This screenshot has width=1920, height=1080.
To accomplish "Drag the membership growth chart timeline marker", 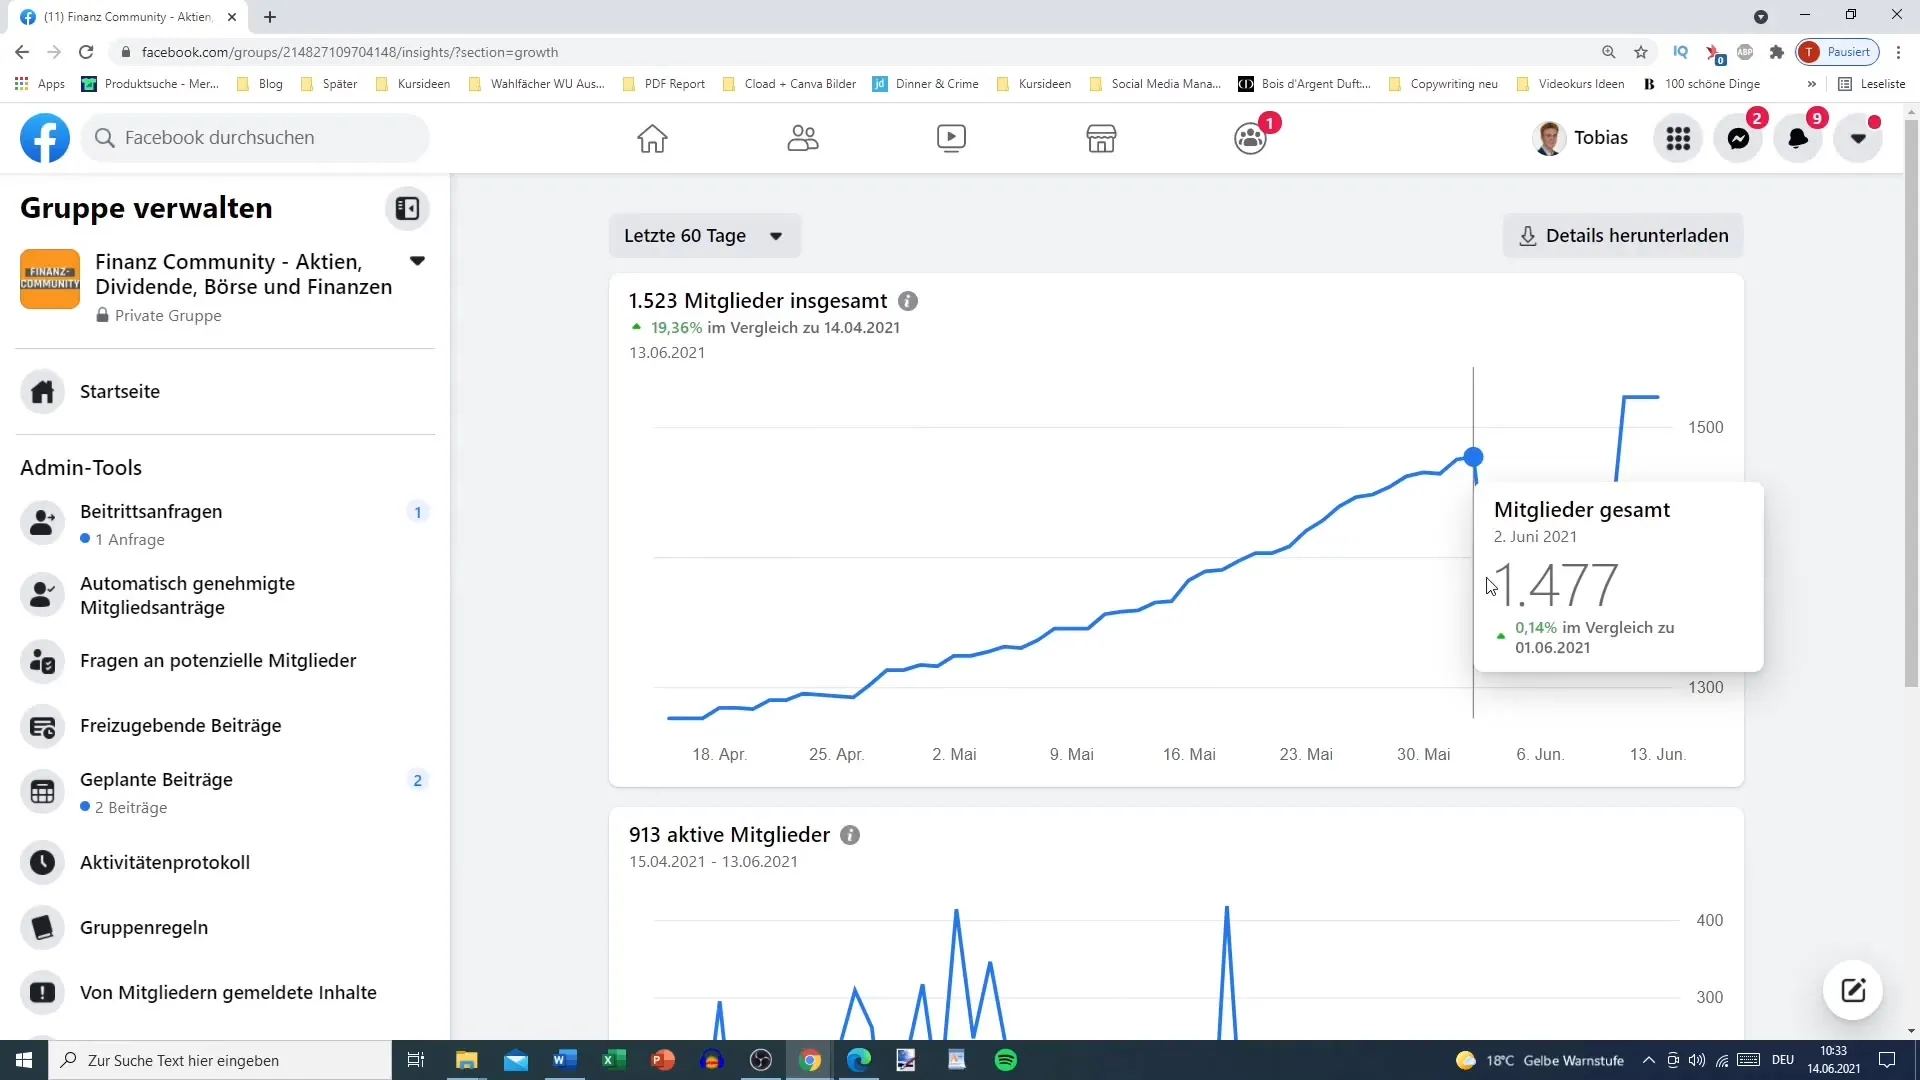I will [1473, 458].
